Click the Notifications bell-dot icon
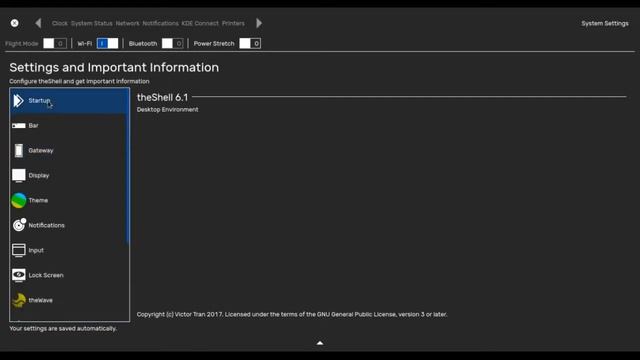The height and width of the screenshot is (360, 640). click(x=19, y=225)
